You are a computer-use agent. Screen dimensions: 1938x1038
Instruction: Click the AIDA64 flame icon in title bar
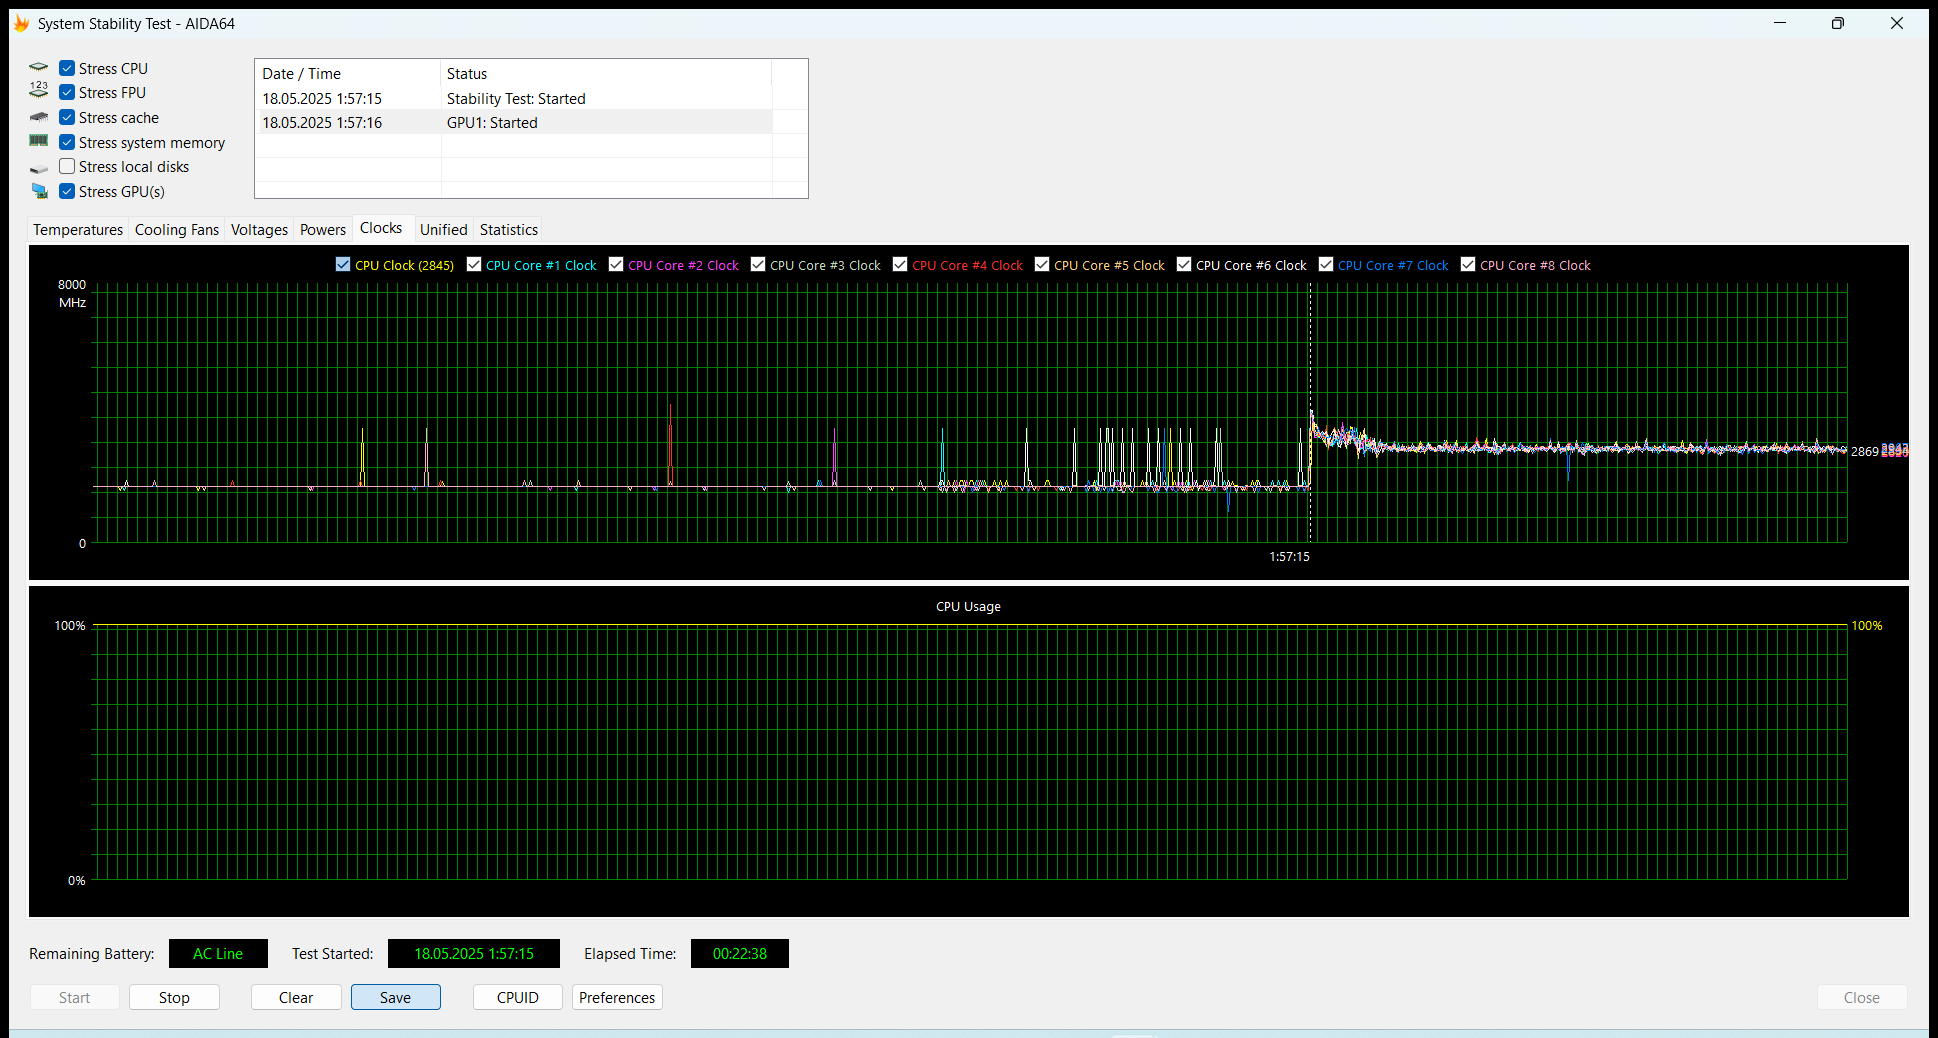pos(21,23)
